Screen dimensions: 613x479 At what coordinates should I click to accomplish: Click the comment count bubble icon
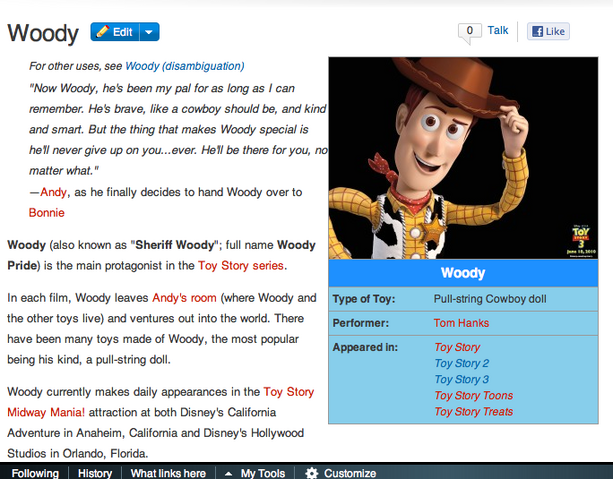point(470,32)
